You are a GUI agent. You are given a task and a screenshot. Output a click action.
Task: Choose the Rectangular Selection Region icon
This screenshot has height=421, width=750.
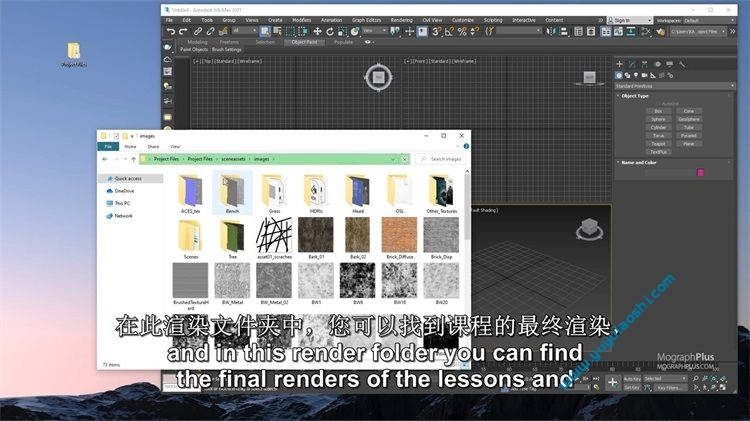point(290,32)
